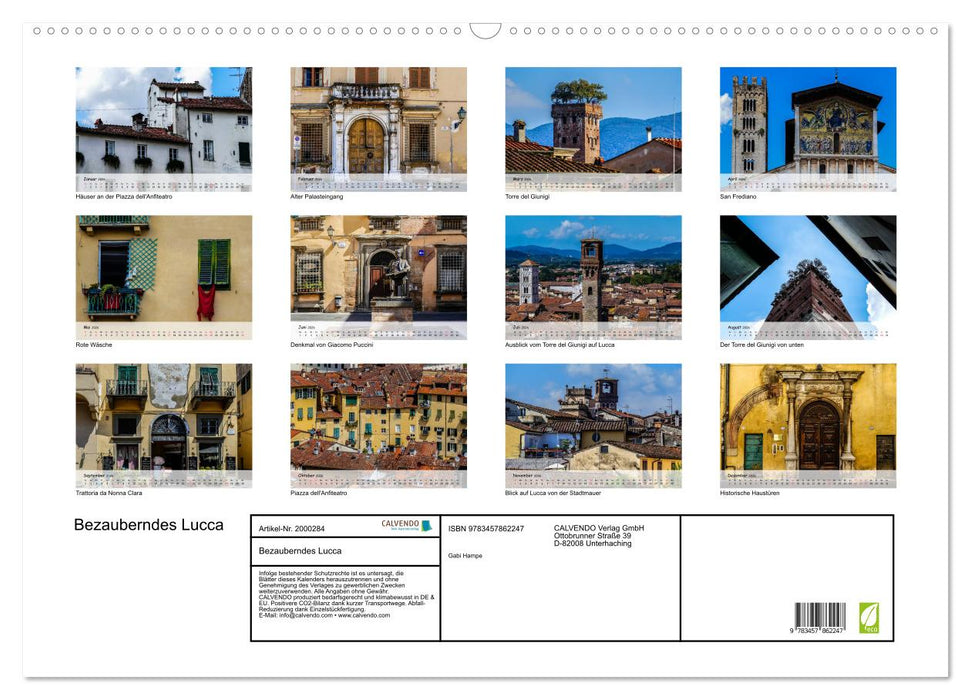Select the green eco leaf icon
Screen dimensions: 971x700
(x=869, y=618)
